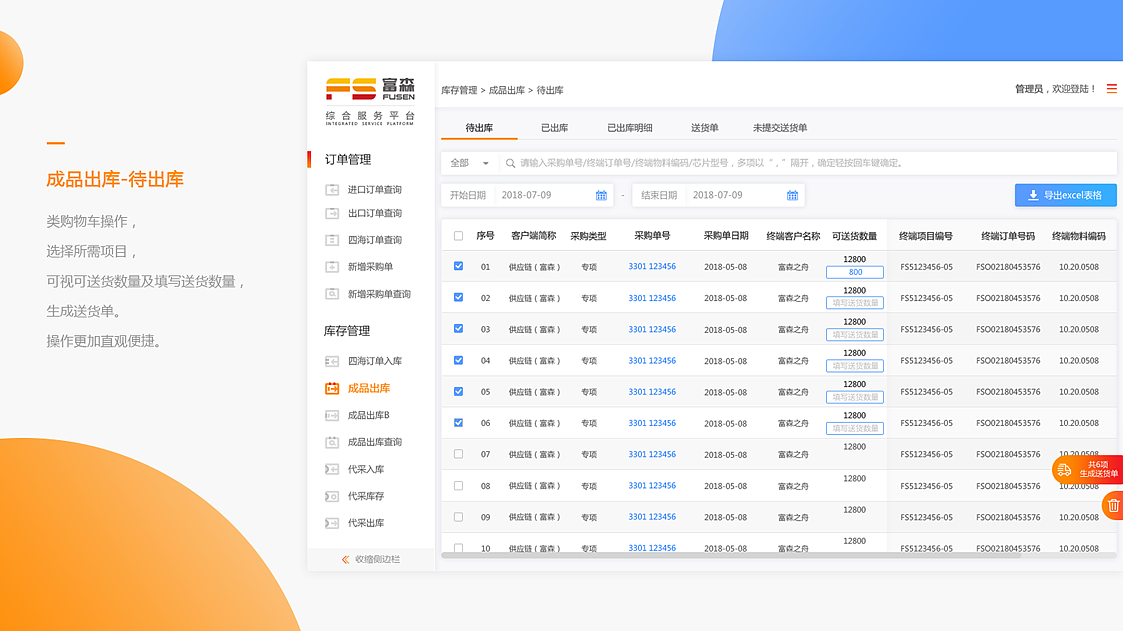This screenshot has width=1123, height=631.
Task: Click the 可送货数量 column header
Action: point(854,236)
